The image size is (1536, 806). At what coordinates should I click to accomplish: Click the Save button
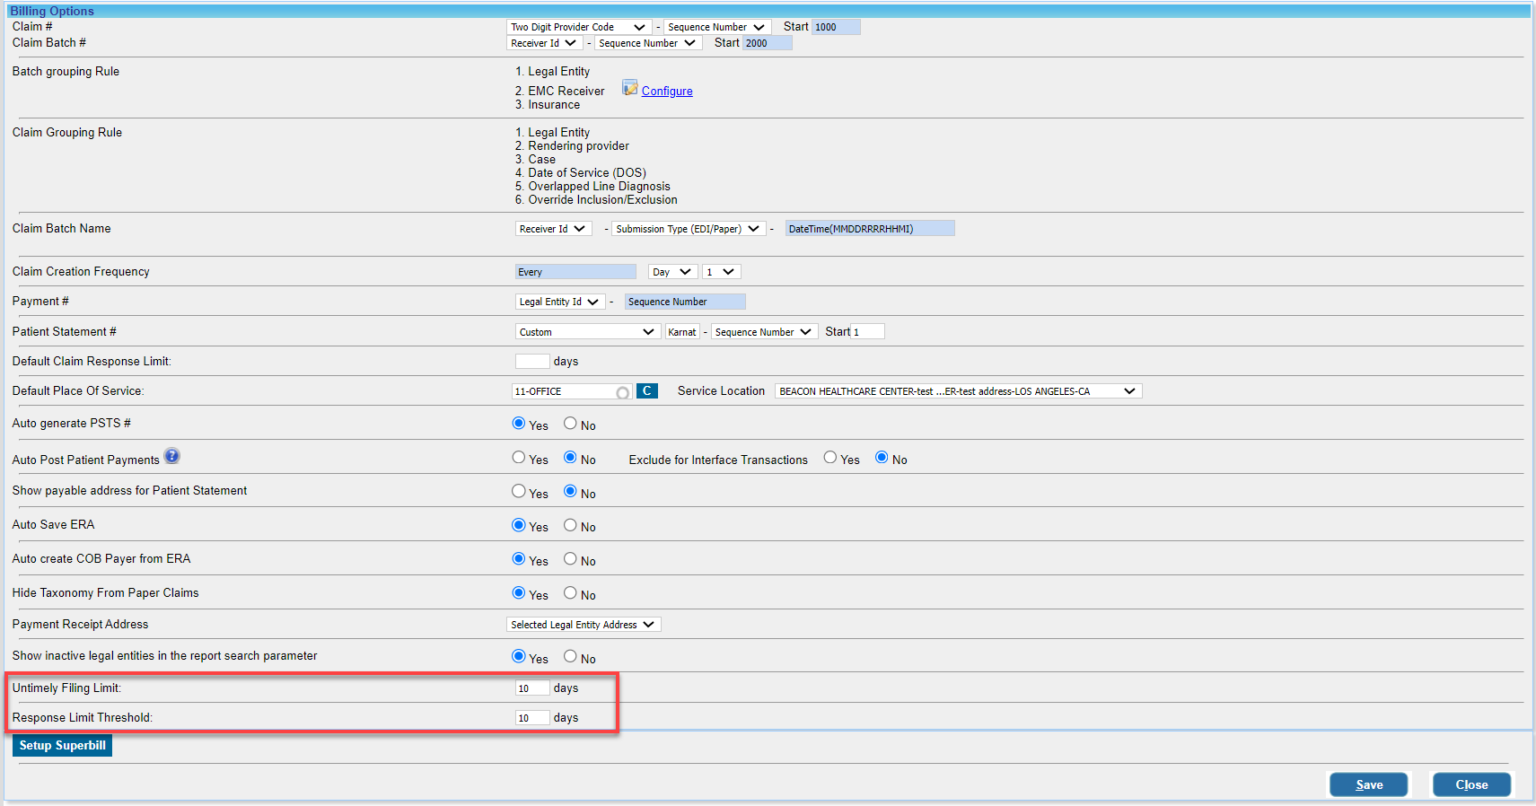(1368, 784)
